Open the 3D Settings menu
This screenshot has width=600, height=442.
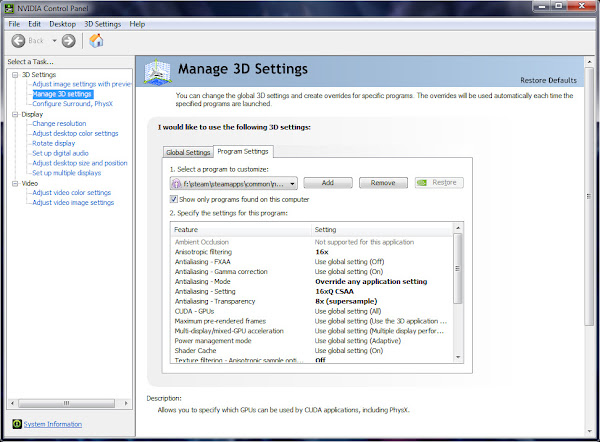pyautogui.click(x=103, y=24)
